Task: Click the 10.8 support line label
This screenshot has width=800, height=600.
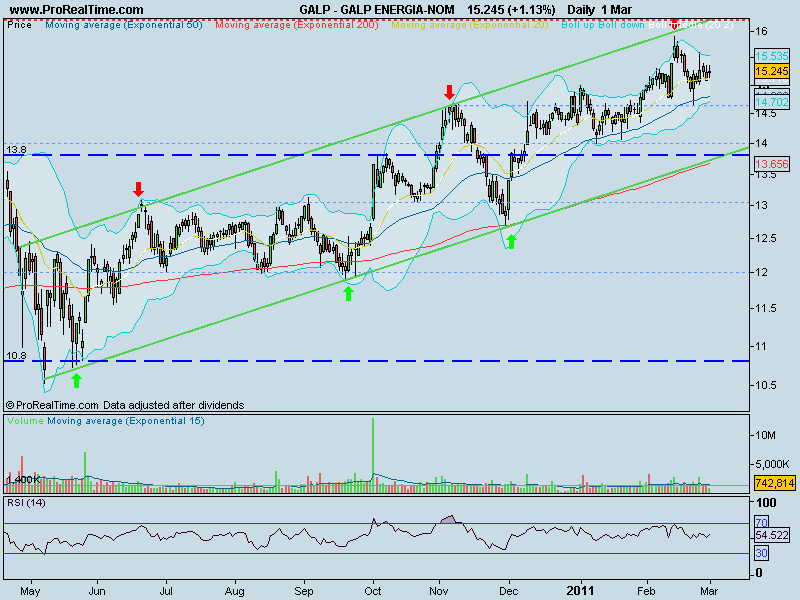Action: click(x=16, y=355)
